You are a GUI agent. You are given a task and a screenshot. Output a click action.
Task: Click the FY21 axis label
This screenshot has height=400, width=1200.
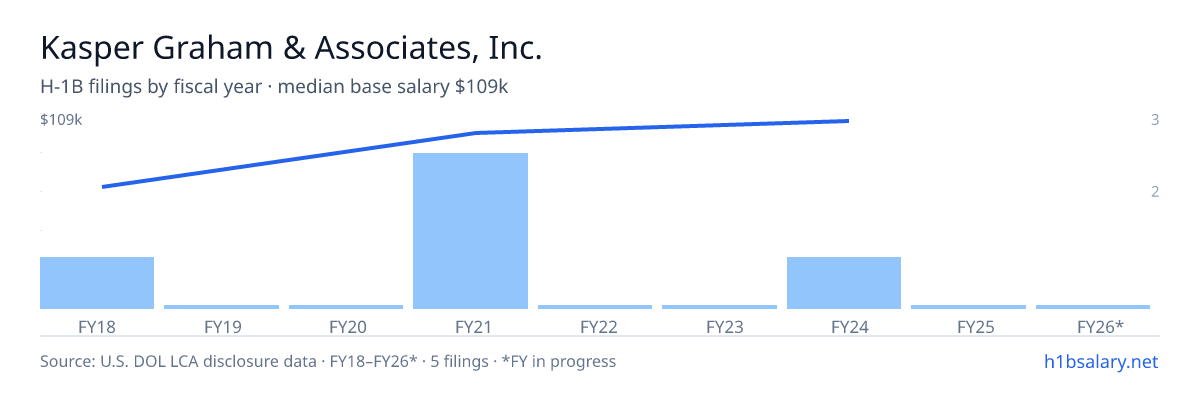pos(470,326)
